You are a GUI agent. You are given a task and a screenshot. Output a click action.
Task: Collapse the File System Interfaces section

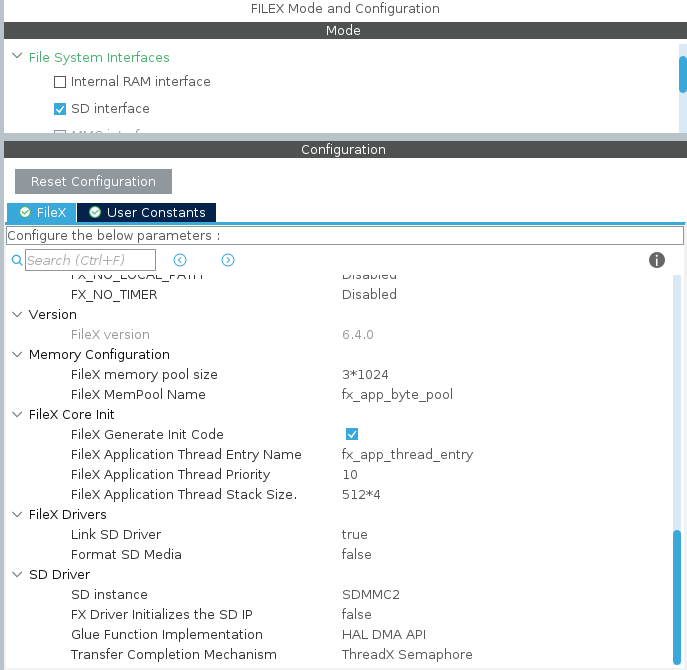(17, 56)
